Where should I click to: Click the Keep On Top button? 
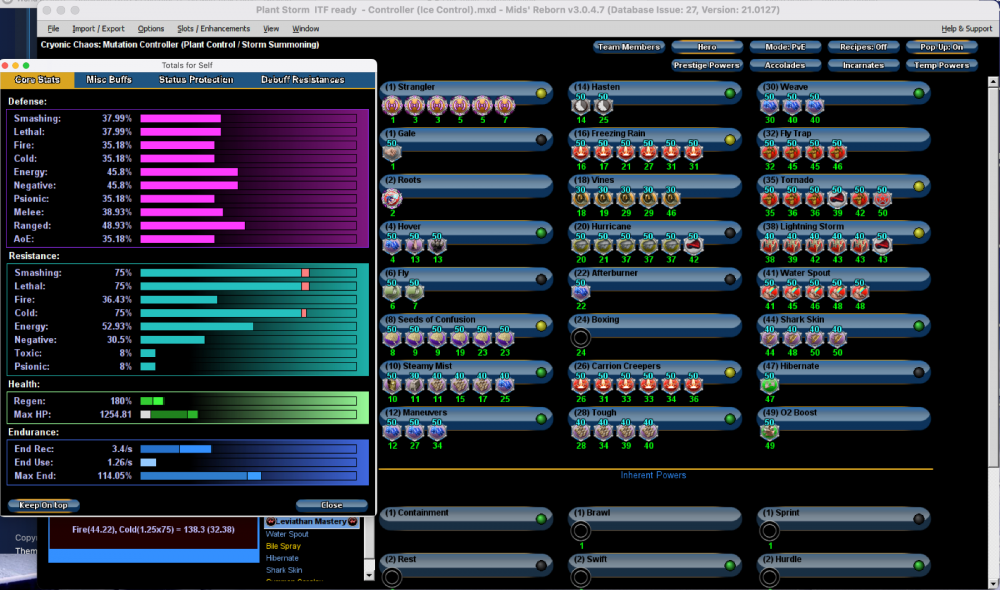click(x=42, y=505)
